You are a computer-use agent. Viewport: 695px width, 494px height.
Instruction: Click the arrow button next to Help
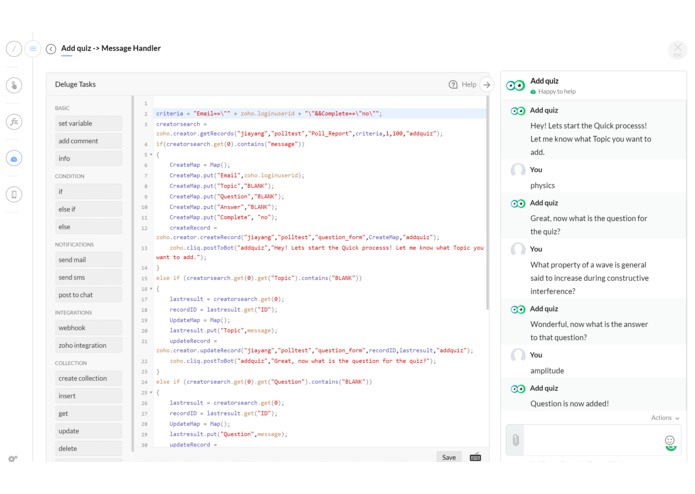[x=487, y=84]
